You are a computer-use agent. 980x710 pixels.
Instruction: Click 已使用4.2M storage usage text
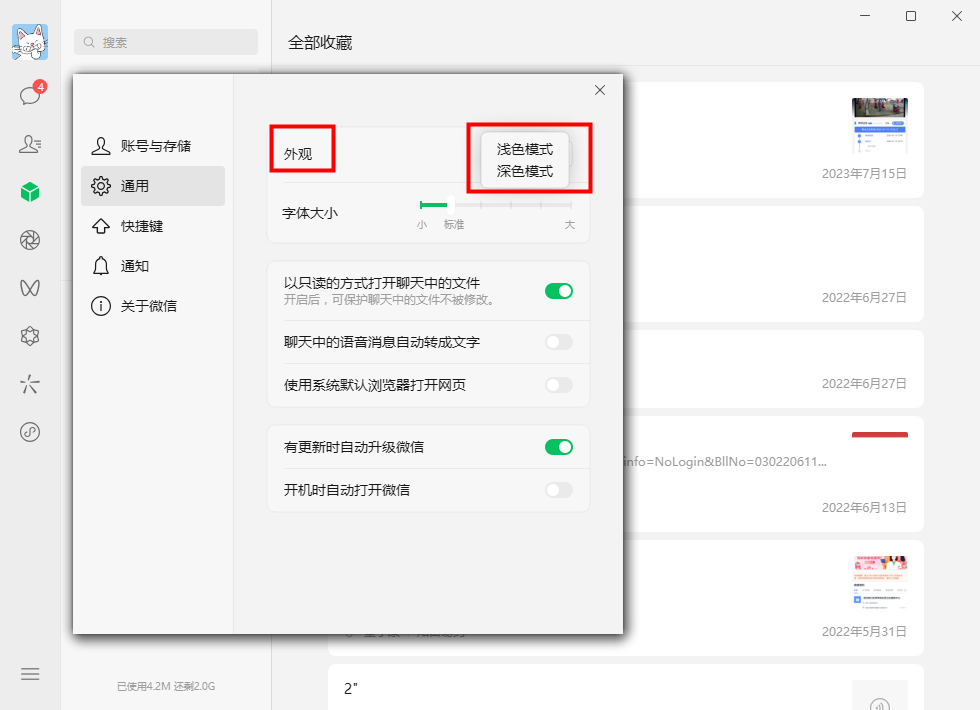[x=166, y=686]
